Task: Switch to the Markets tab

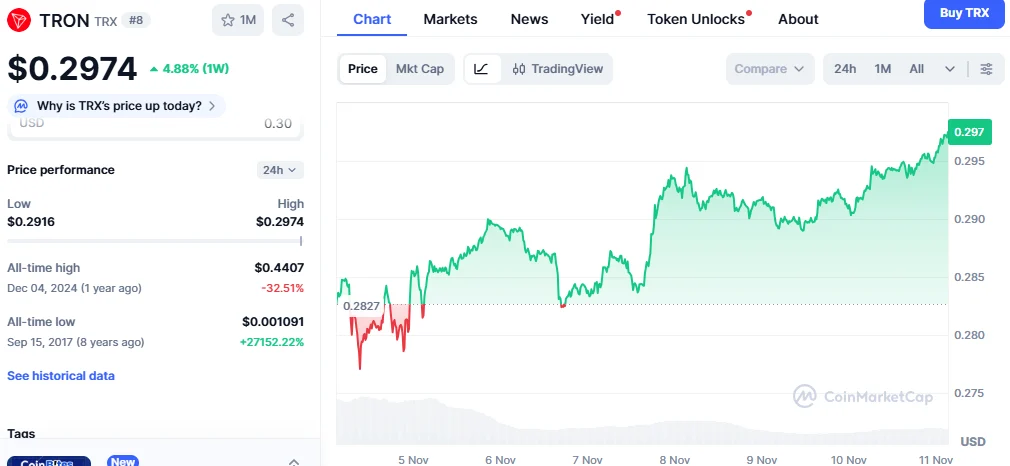Action: coord(450,19)
